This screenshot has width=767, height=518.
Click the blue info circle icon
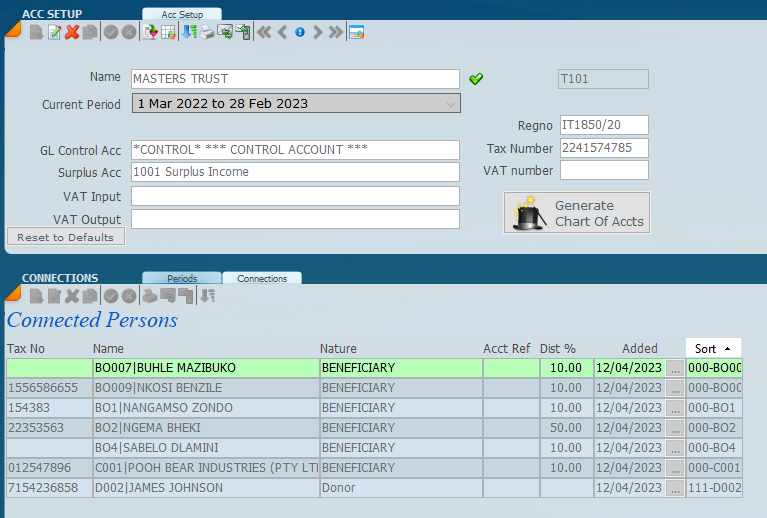tap(299, 32)
